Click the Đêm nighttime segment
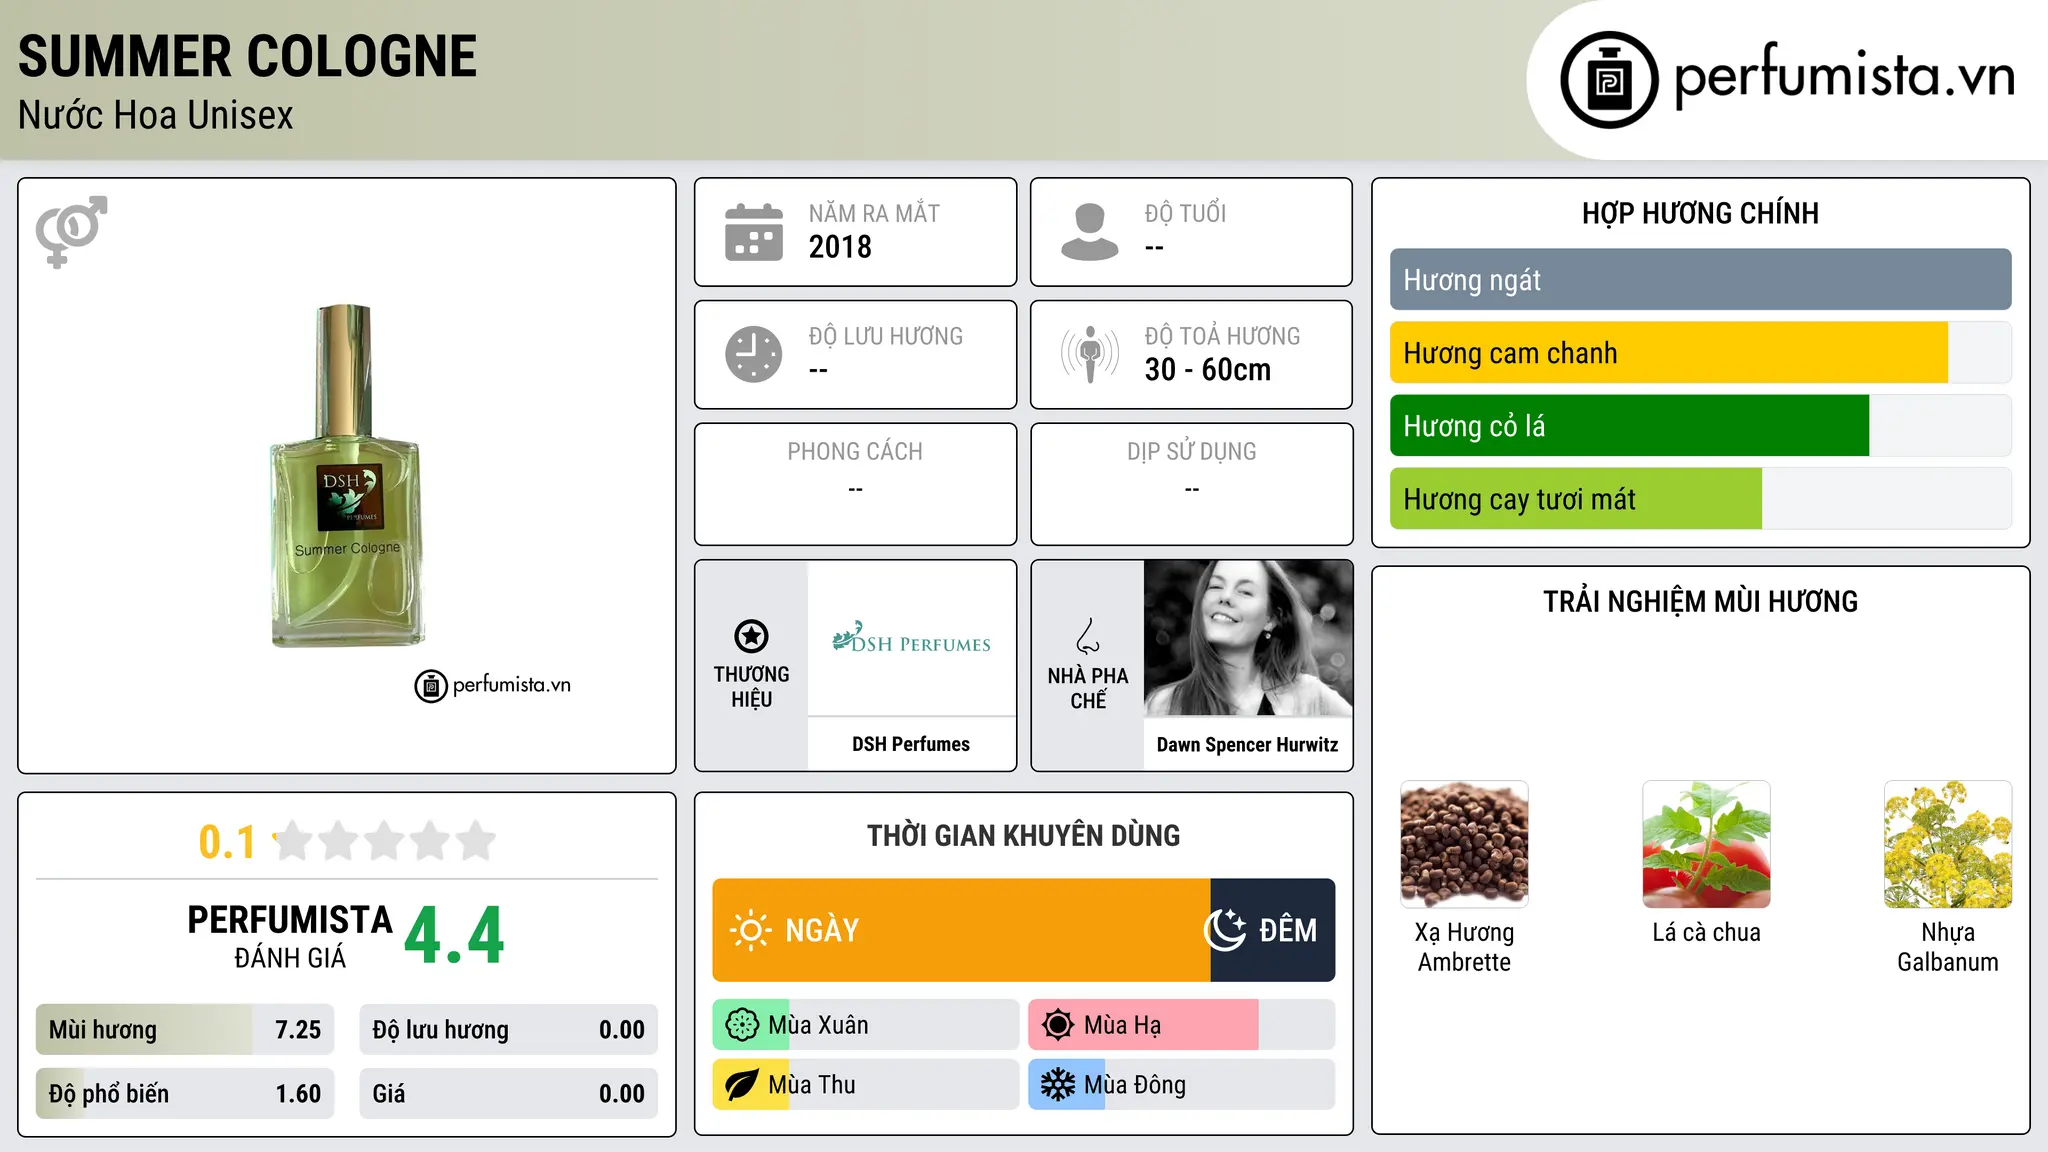The height and width of the screenshot is (1152, 2048). point(1273,930)
